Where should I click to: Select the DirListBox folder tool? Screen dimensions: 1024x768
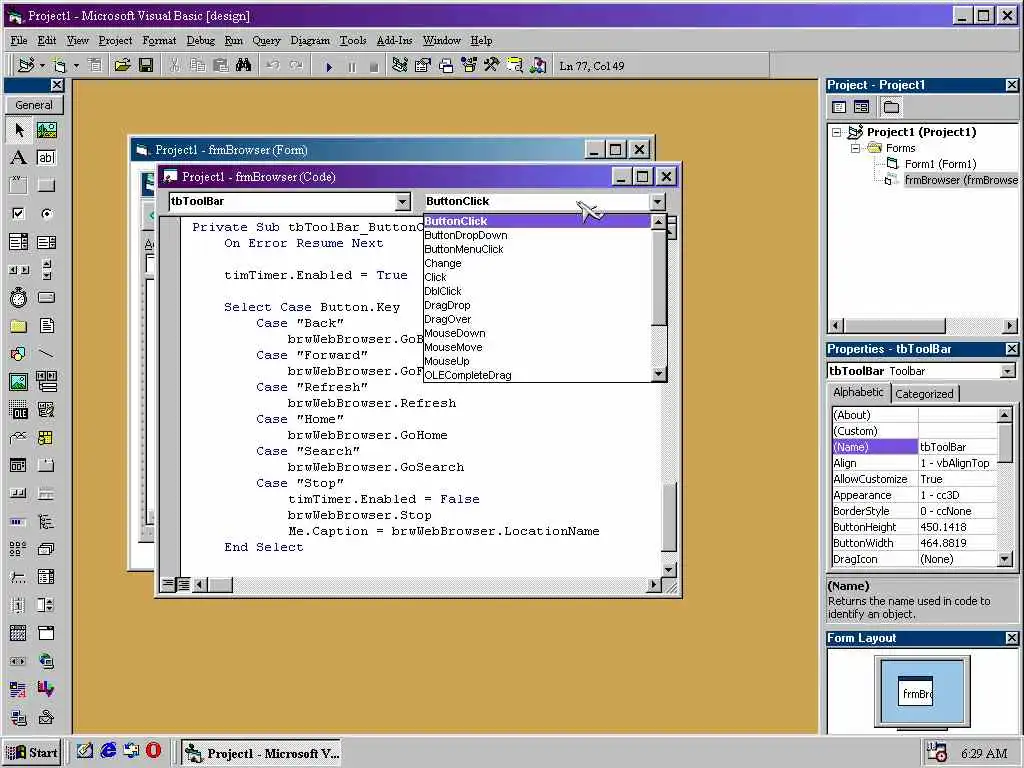[x=18, y=325]
